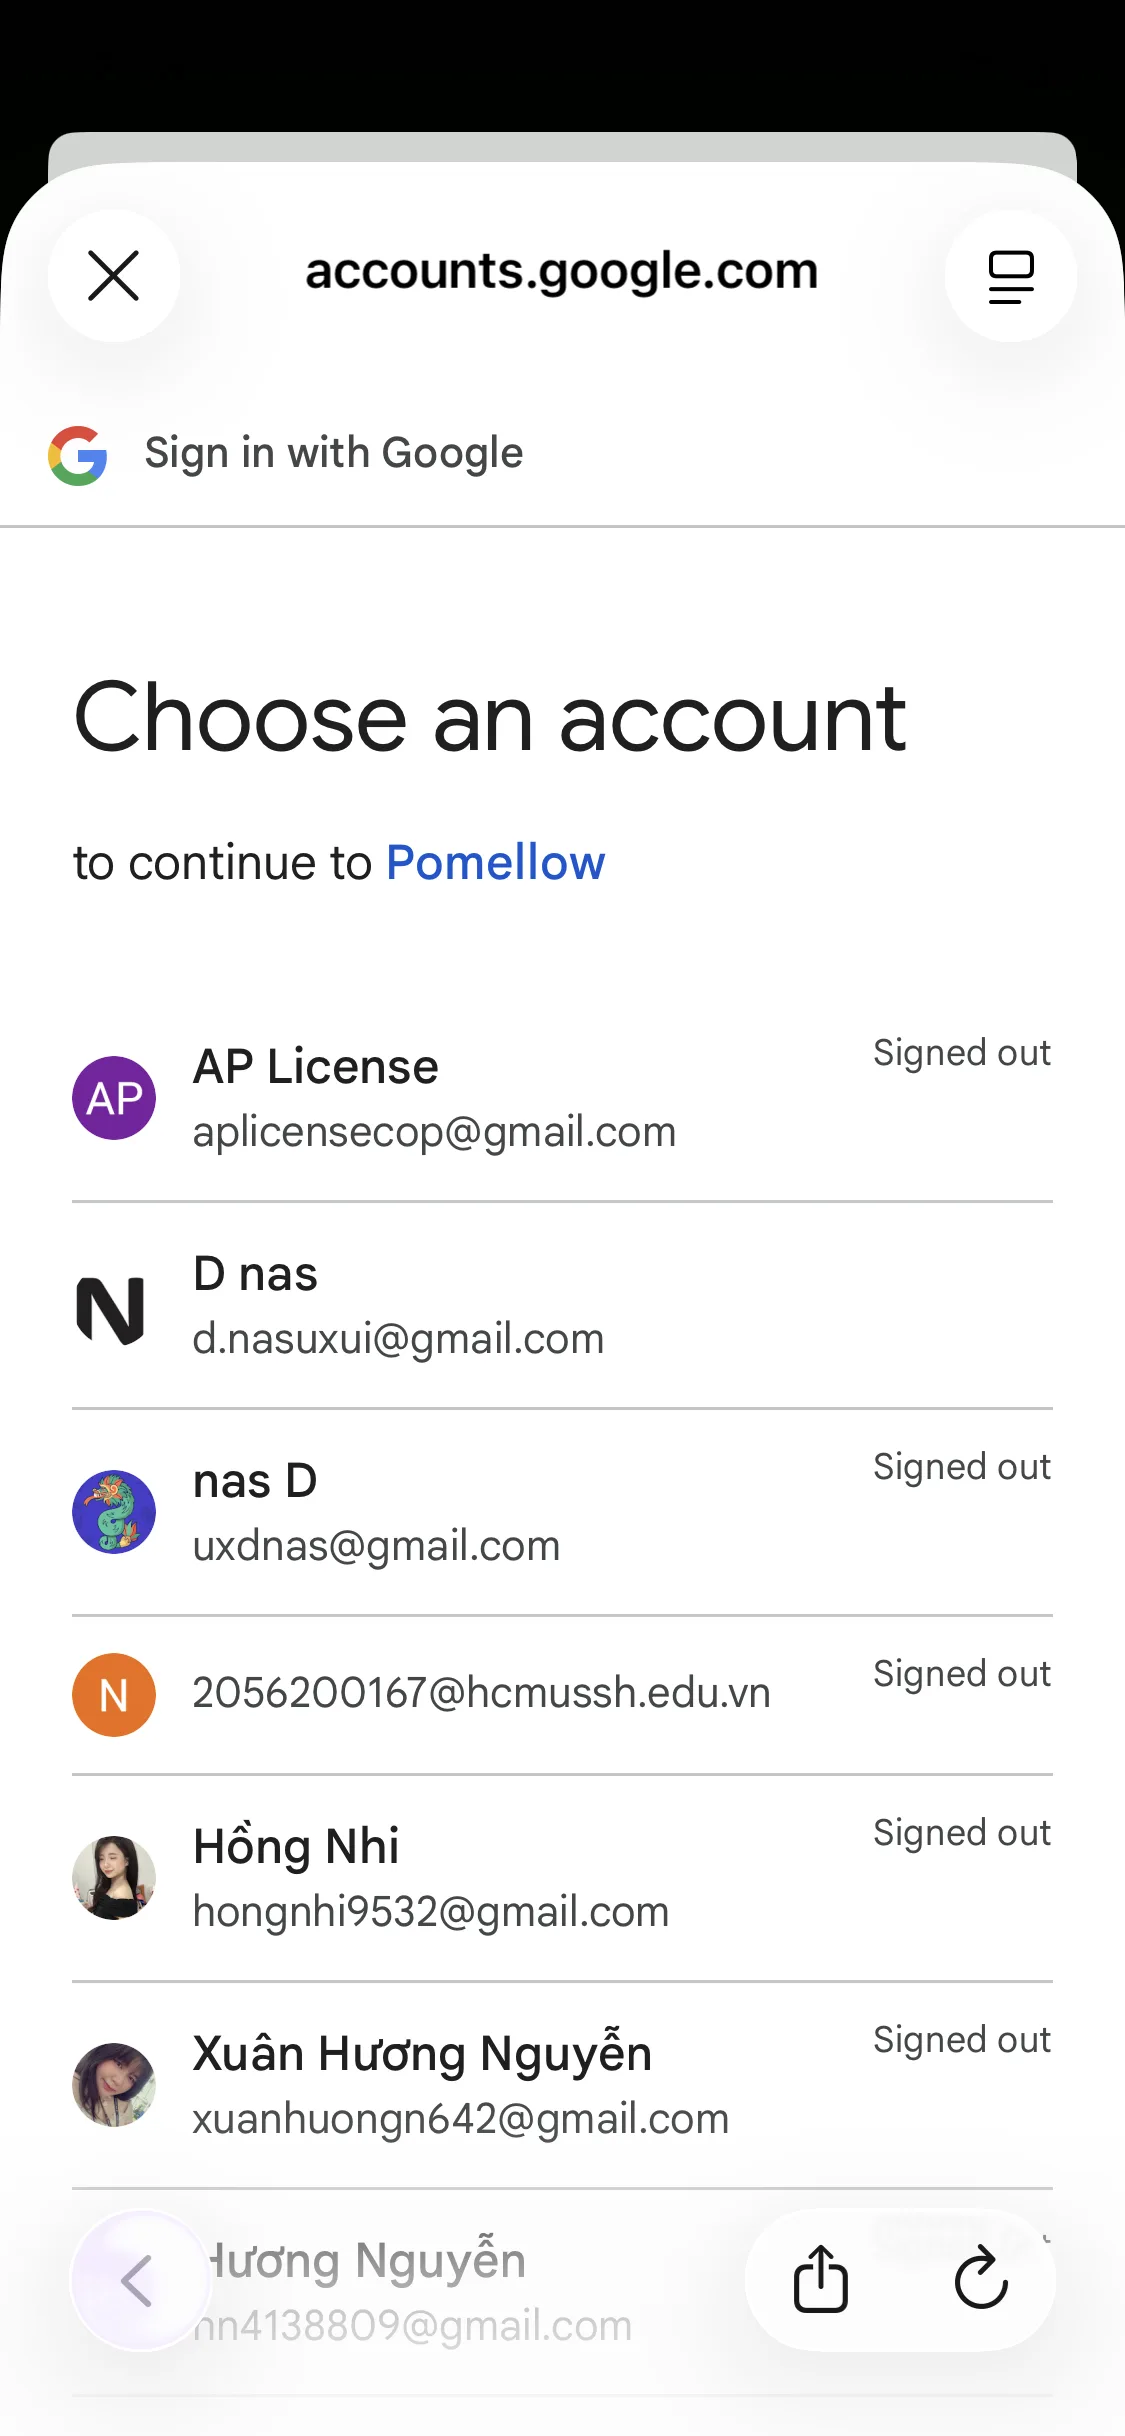This screenshot has width=1125, height=2436.
Task: Close the Google sign-in sheet
Action: (113, 276)
